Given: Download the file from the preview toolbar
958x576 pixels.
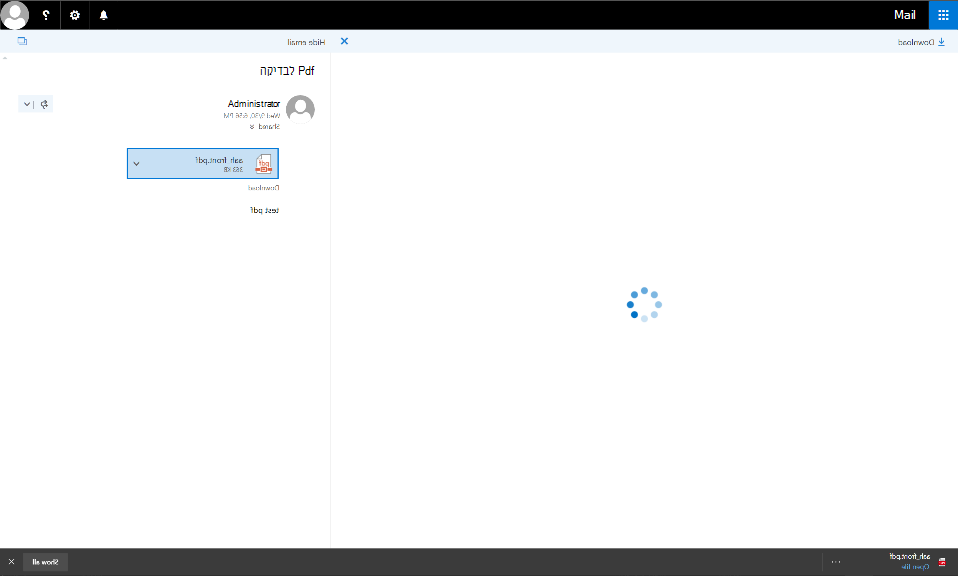Looking at the screenshot, I should point(921,42).
